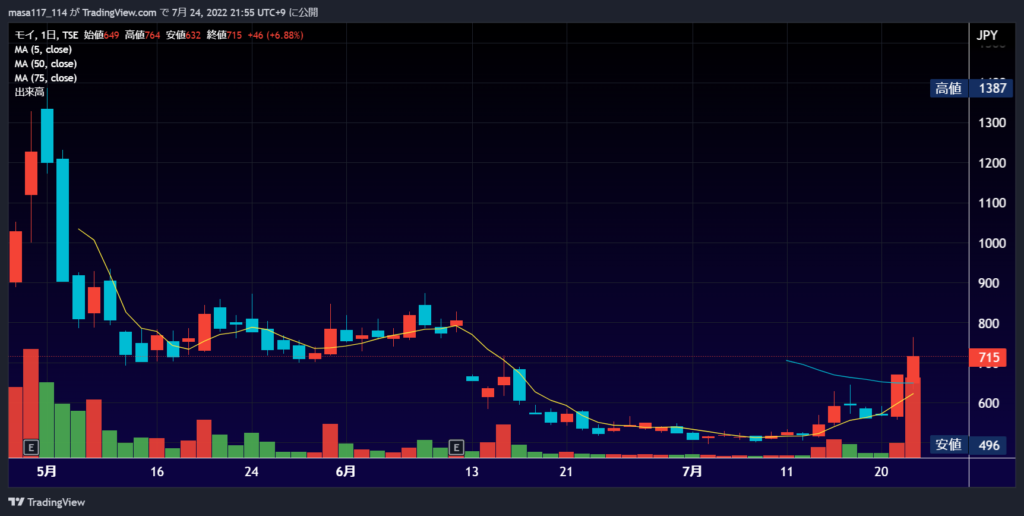Viewport: 1024px width, 516px height.
Task: Click the TradingView.com link in the header
Action: pyautogui.click(x=120, y=12)
